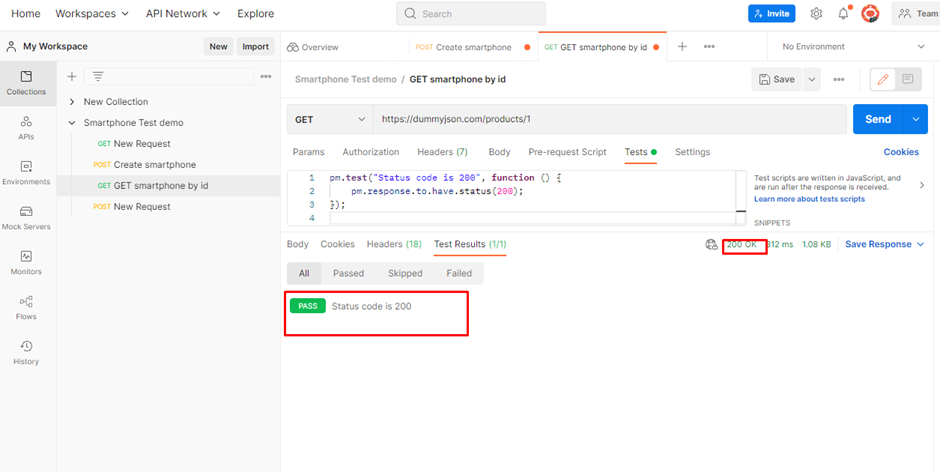Select the Test Results (1/1) tab

[470, 244]
